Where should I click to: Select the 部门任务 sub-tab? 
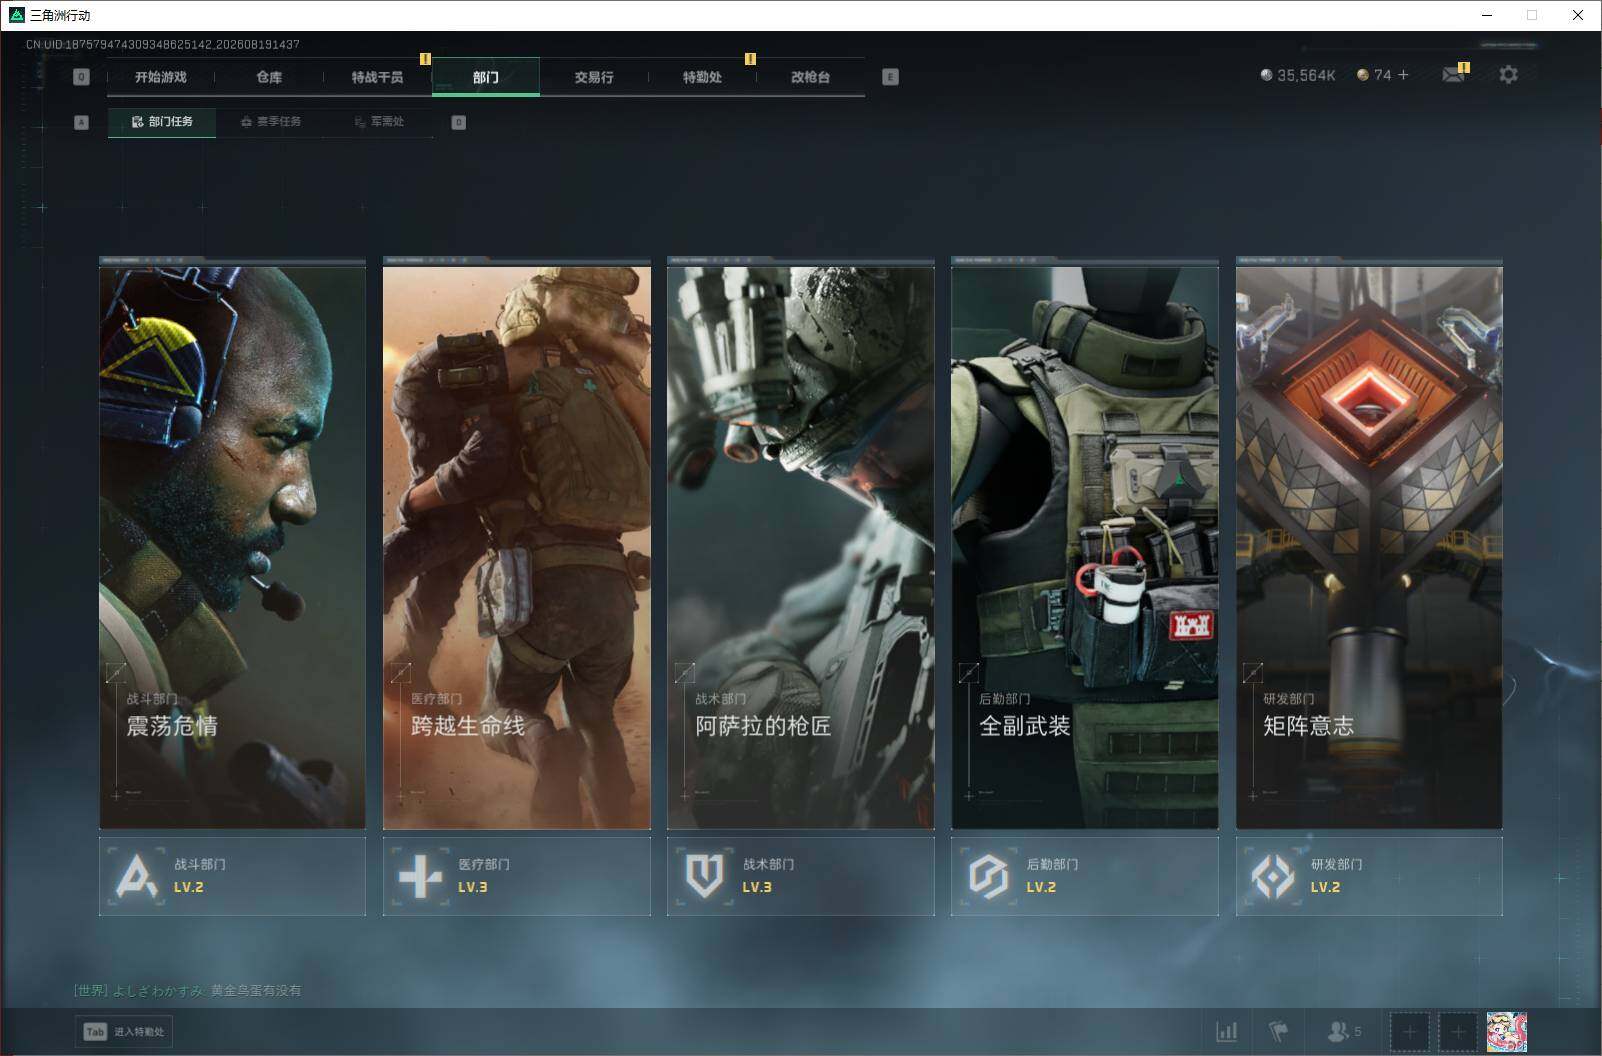(x=162, y=122)
